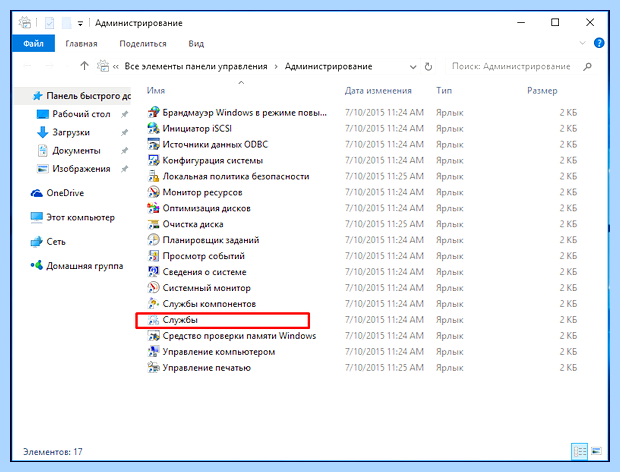Select the Оптимизация дисков icon
The height and width of the screenshot is (472, 620).
pyautogui.click(x=153, y=208)
